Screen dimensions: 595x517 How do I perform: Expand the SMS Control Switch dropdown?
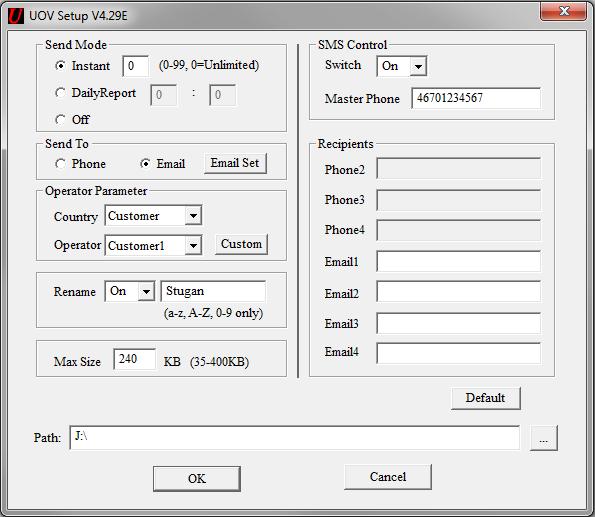point(418,66)
